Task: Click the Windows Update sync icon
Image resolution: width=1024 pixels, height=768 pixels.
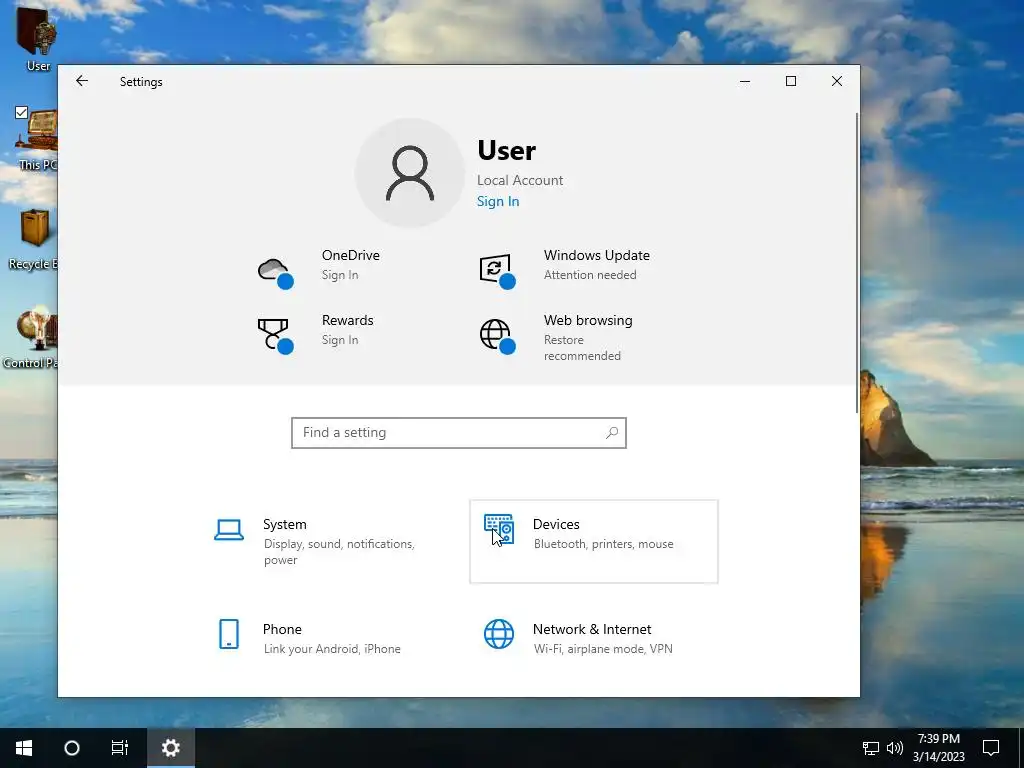Action: 497,271
